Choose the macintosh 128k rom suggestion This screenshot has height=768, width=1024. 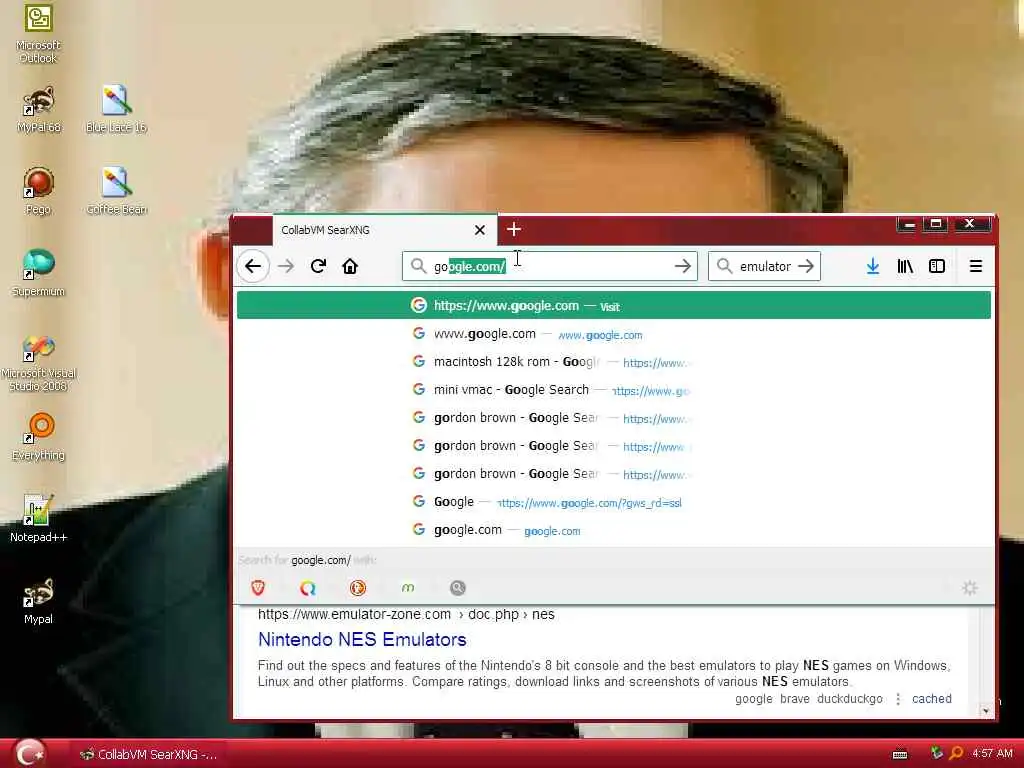[614, 362]
